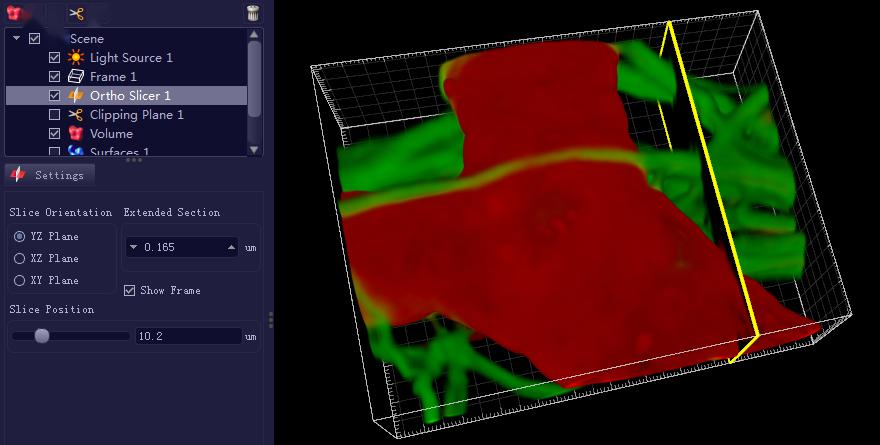This screenshot has height=445, width=880.
Task: Click the Slice Position value field 10.2
Action: point(189,336)
